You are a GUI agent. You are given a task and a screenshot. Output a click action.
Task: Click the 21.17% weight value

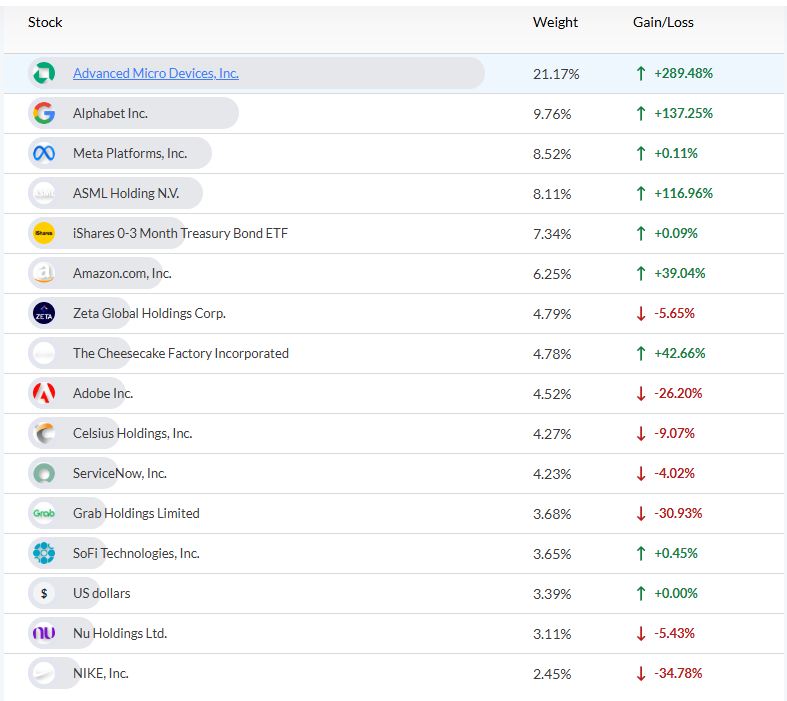point(556,74)
